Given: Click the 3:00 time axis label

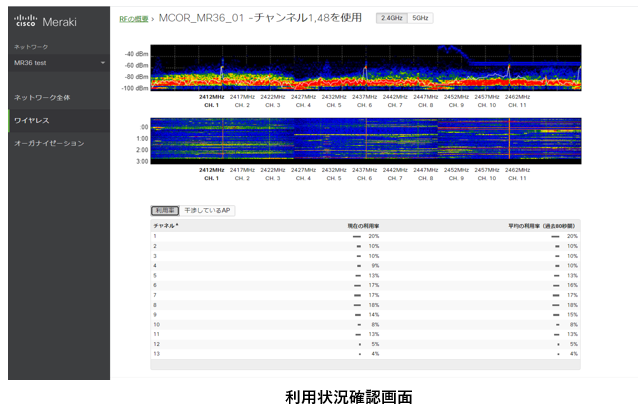Looking at the screenshot, I should [142, 161].
